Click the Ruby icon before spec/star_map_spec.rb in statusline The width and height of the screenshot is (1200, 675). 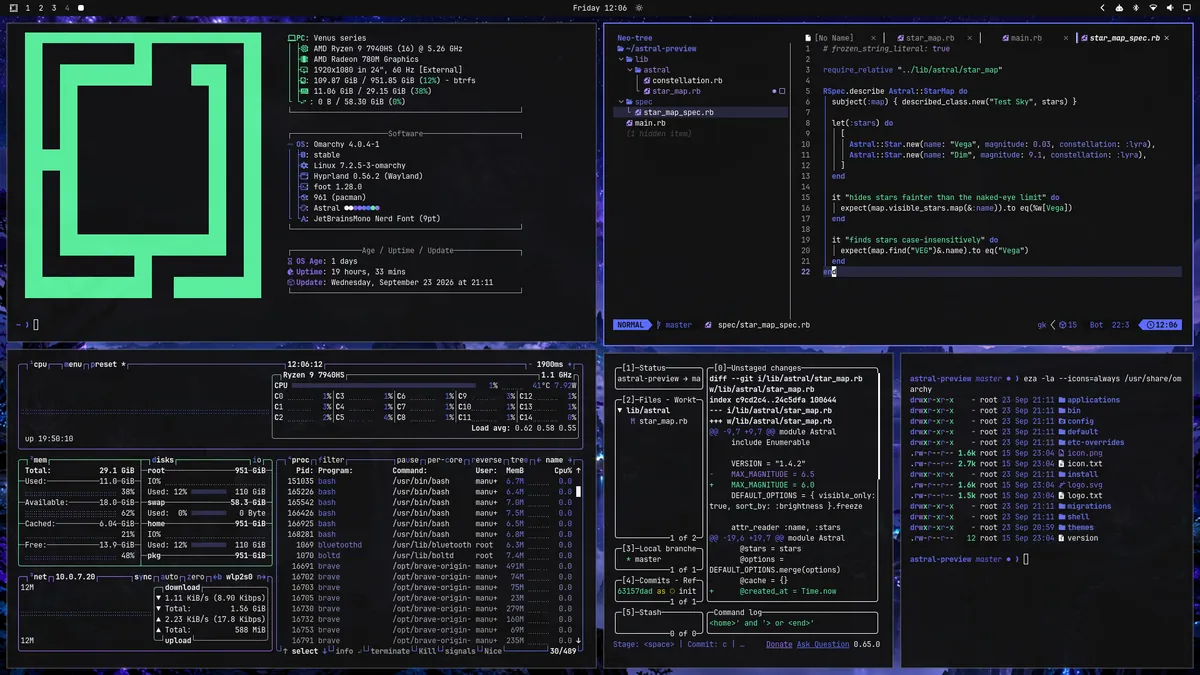708,325
